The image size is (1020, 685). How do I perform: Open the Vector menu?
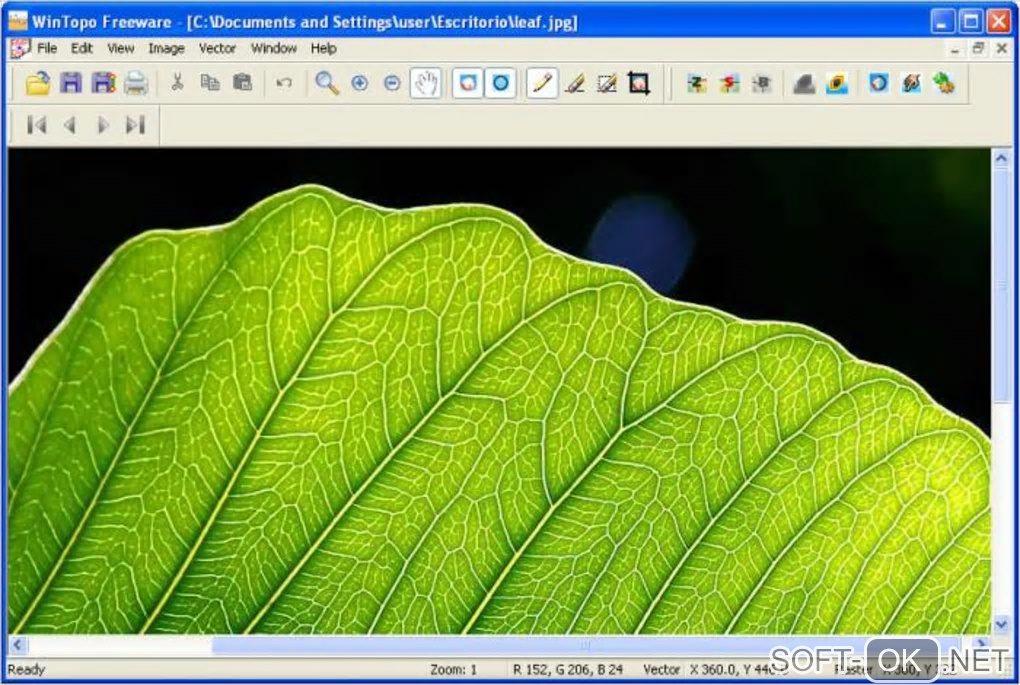[x=217, y=48]
